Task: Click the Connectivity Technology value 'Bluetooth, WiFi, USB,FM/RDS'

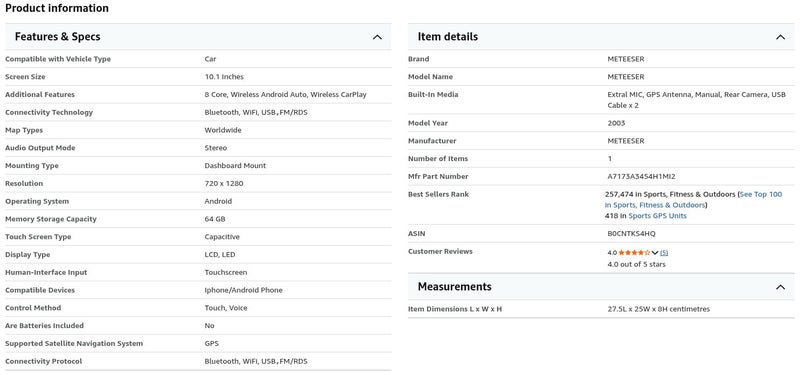Action: coord(256,112)
